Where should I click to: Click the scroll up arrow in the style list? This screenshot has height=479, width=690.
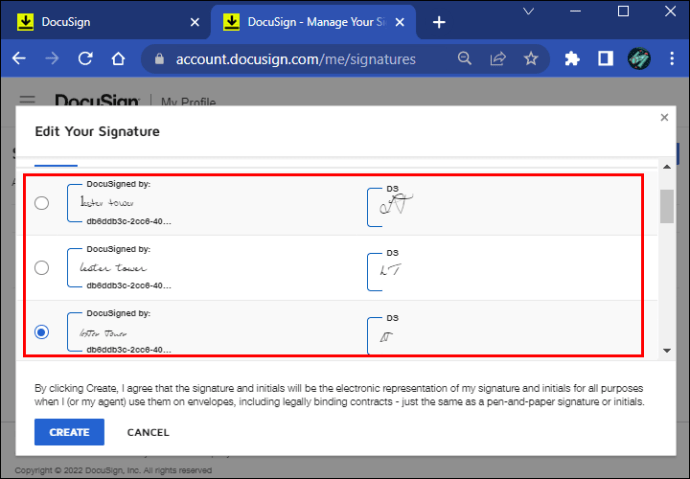tap(667, 167)
